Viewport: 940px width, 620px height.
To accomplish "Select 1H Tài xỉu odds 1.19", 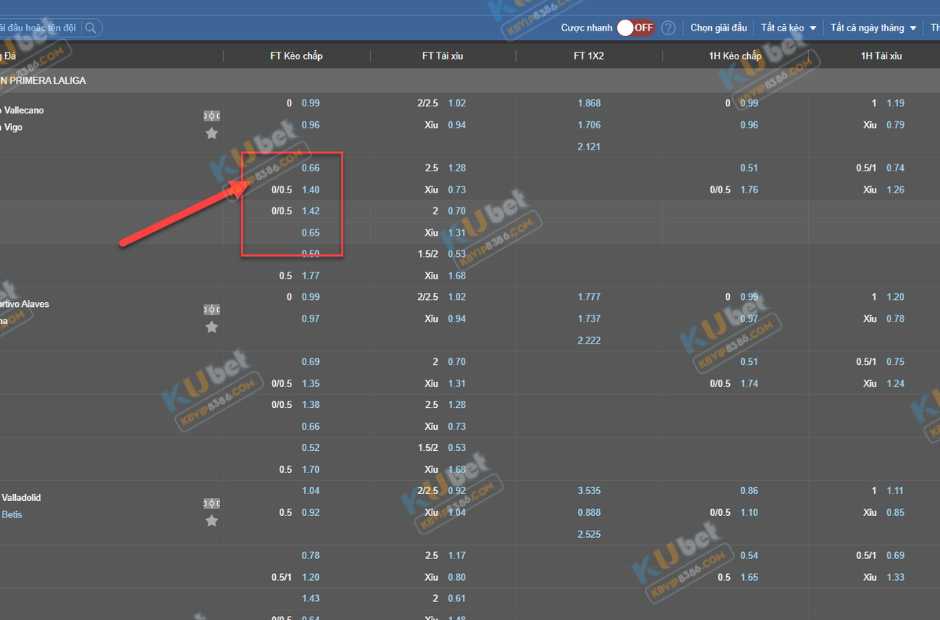I will (x=895, y=103).
